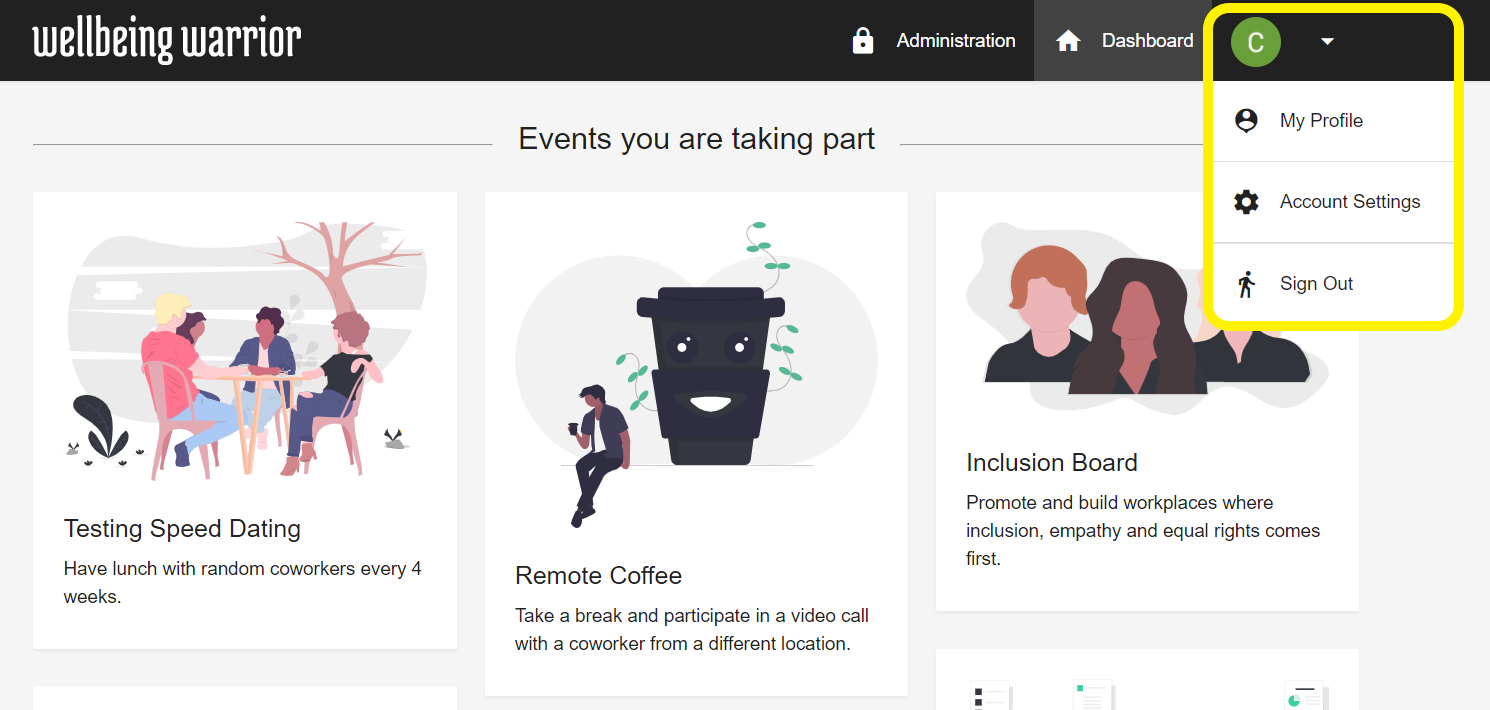Click the Account Settings gear icon

click(x=1246, y=202)
